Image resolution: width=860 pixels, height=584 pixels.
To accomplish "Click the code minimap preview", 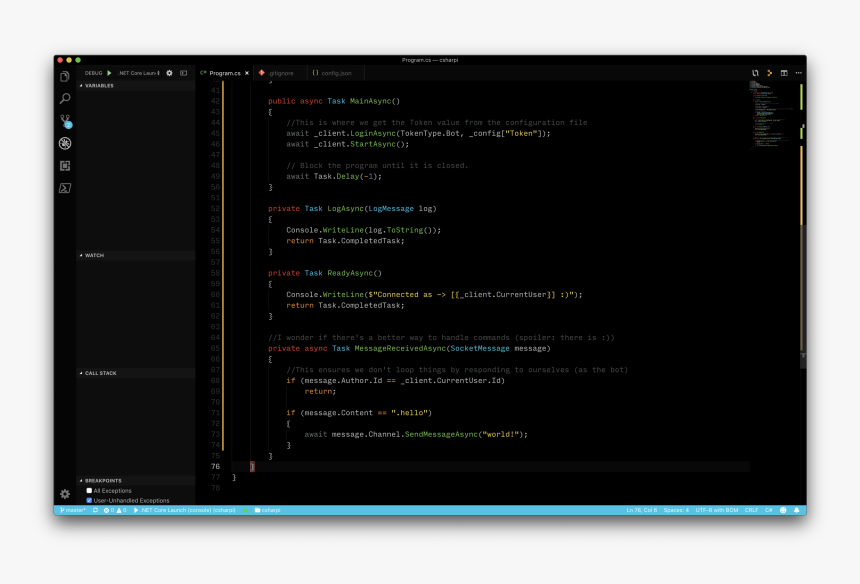I will [773, 115].
